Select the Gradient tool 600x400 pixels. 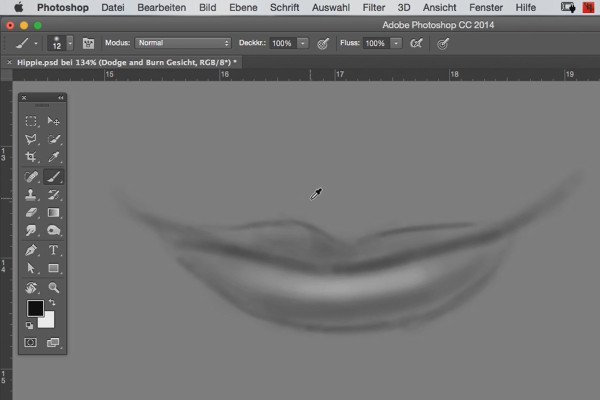[53, 212]
